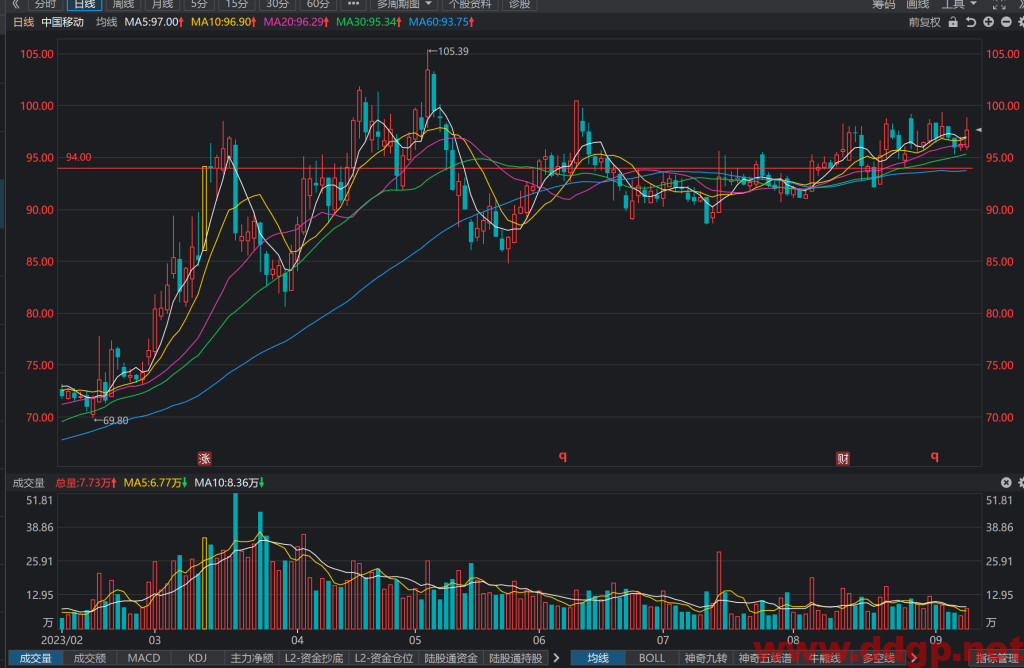The height and width of the screenshot is (668, 1024).
Task: Close the 成交量 volume panel
Action: tap(1006, 483)
